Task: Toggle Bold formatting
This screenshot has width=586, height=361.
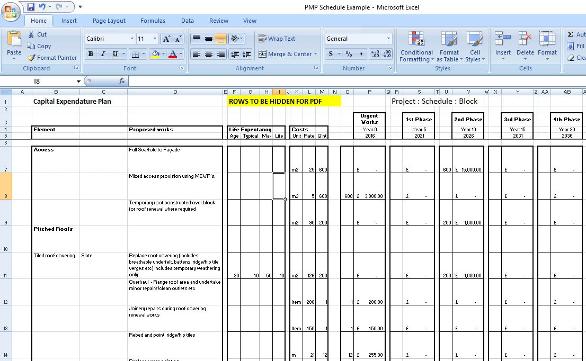Action: click(91, 54)
